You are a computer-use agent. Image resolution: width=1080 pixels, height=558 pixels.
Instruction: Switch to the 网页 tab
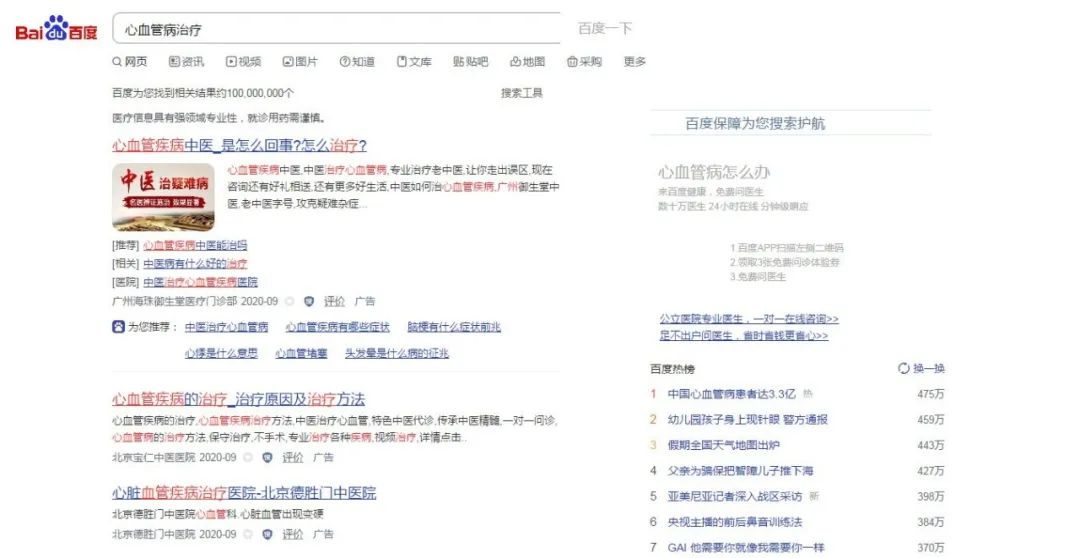point(129,61)
